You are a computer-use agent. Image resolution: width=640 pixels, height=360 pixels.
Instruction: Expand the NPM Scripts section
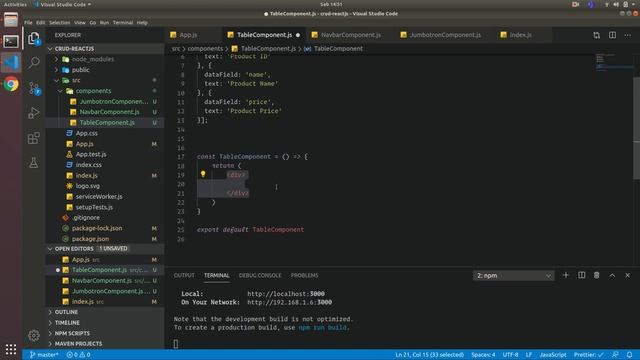tap(72, 333)
